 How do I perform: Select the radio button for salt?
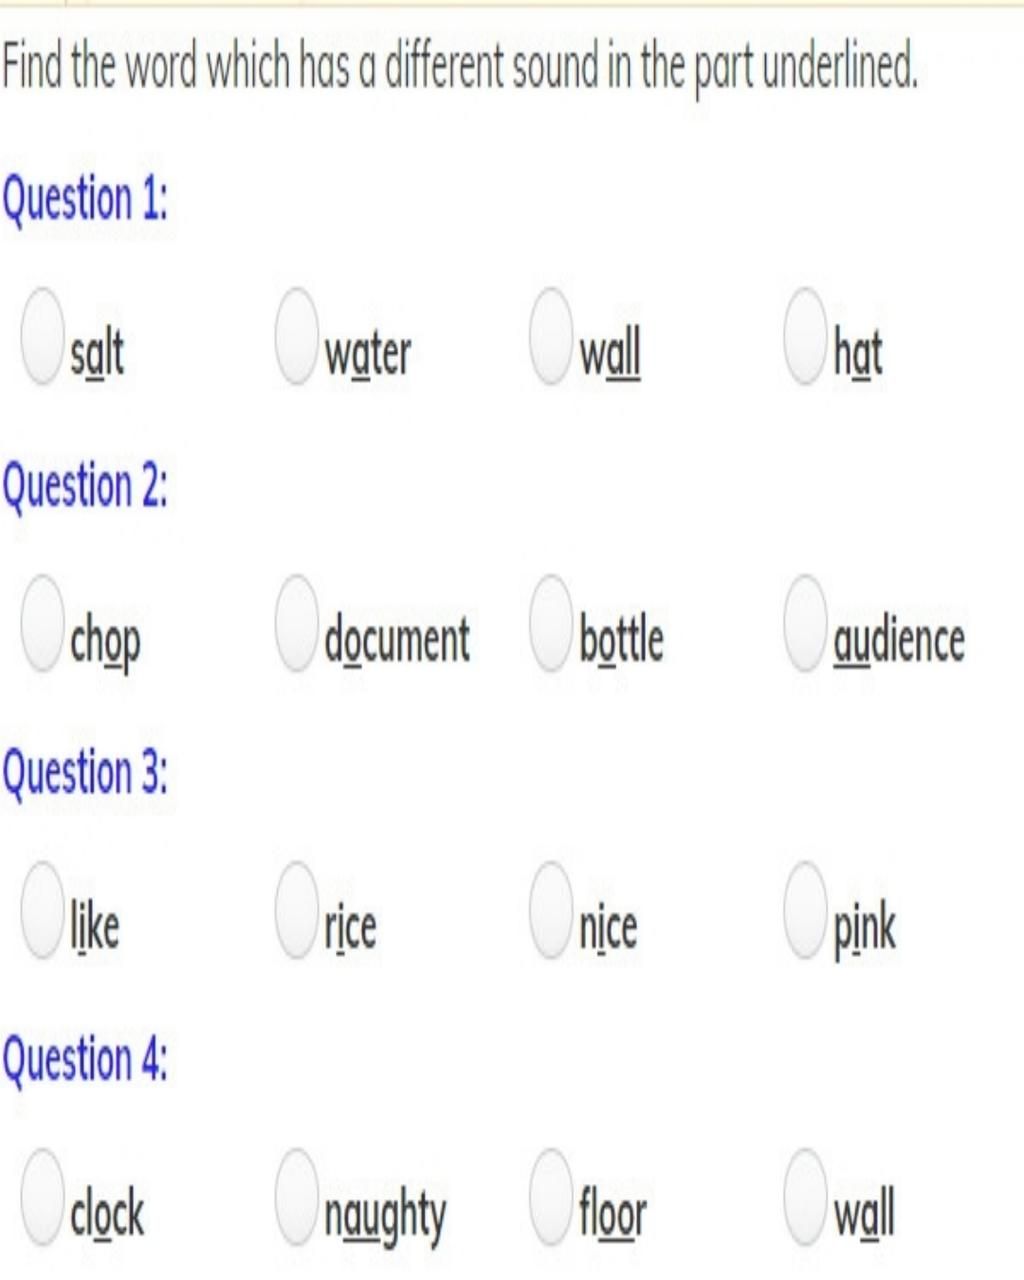42,336
